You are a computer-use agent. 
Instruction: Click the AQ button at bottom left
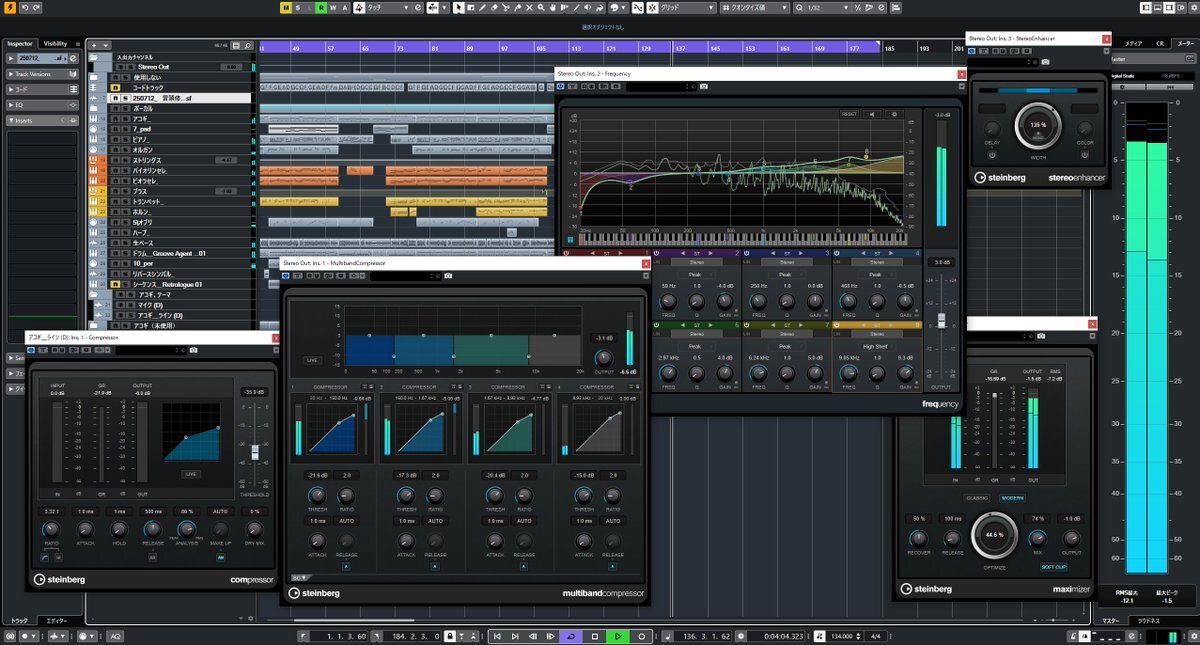point(115,636)
